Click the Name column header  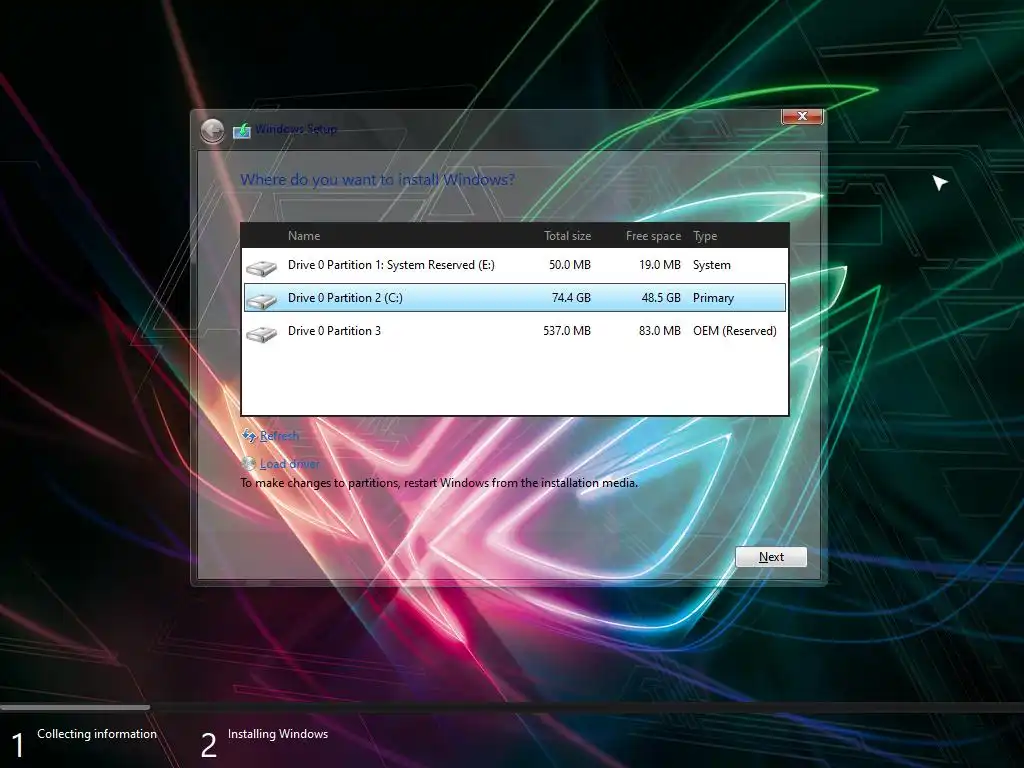tap(304, 236)
